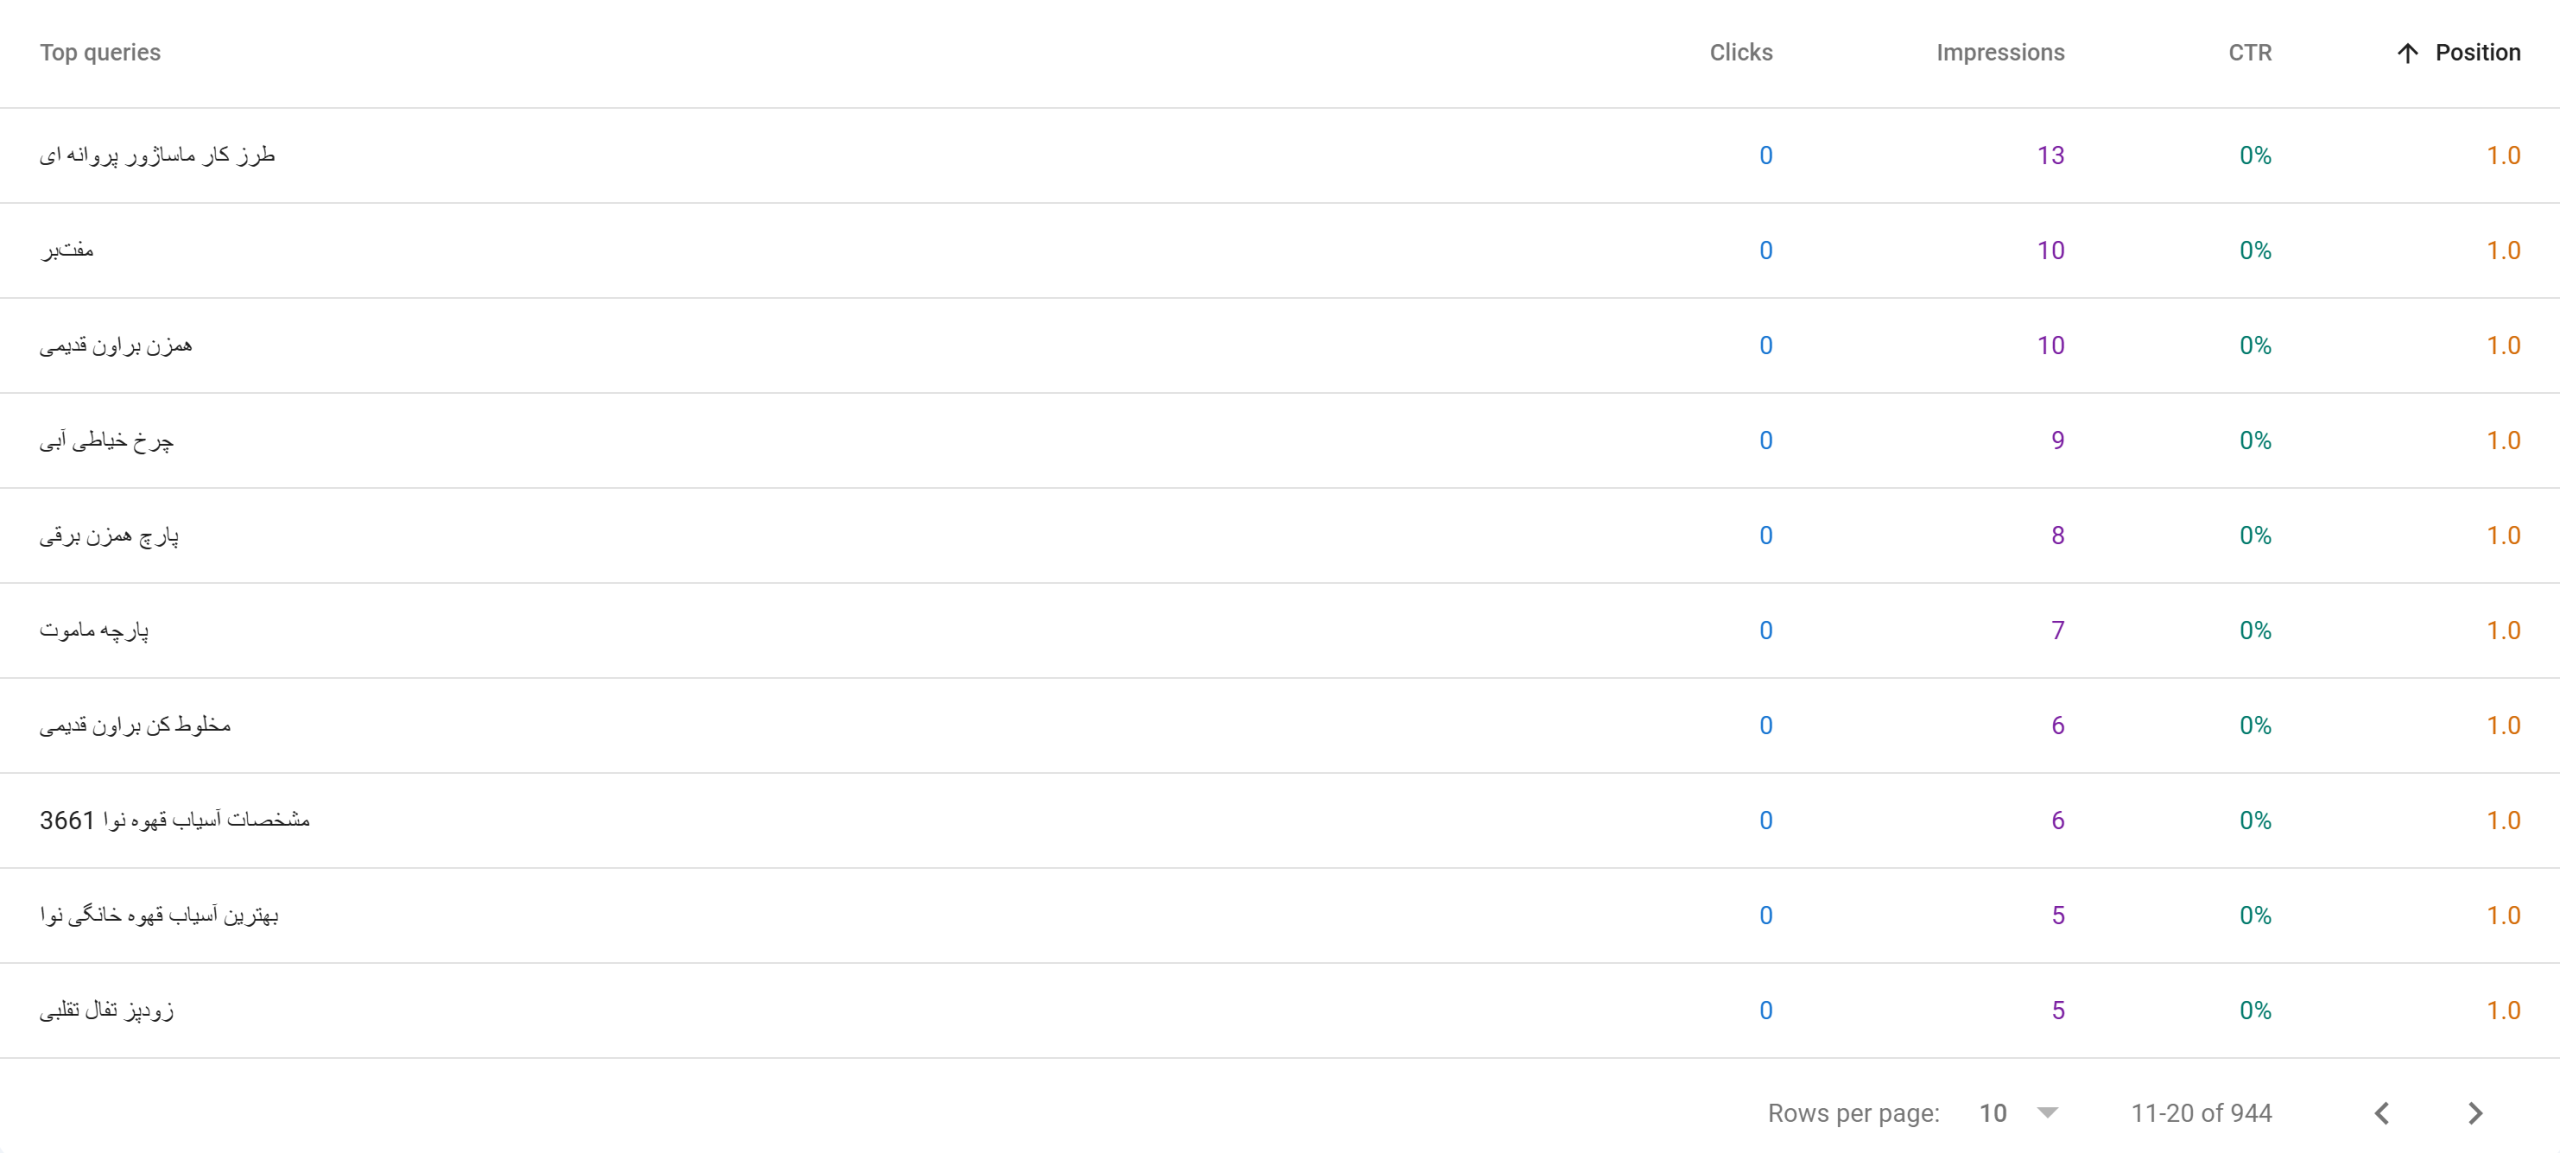Click the rows per page value 10
Viewport: 2560px width, 1153px height.
click(x=1993, y=1113)
